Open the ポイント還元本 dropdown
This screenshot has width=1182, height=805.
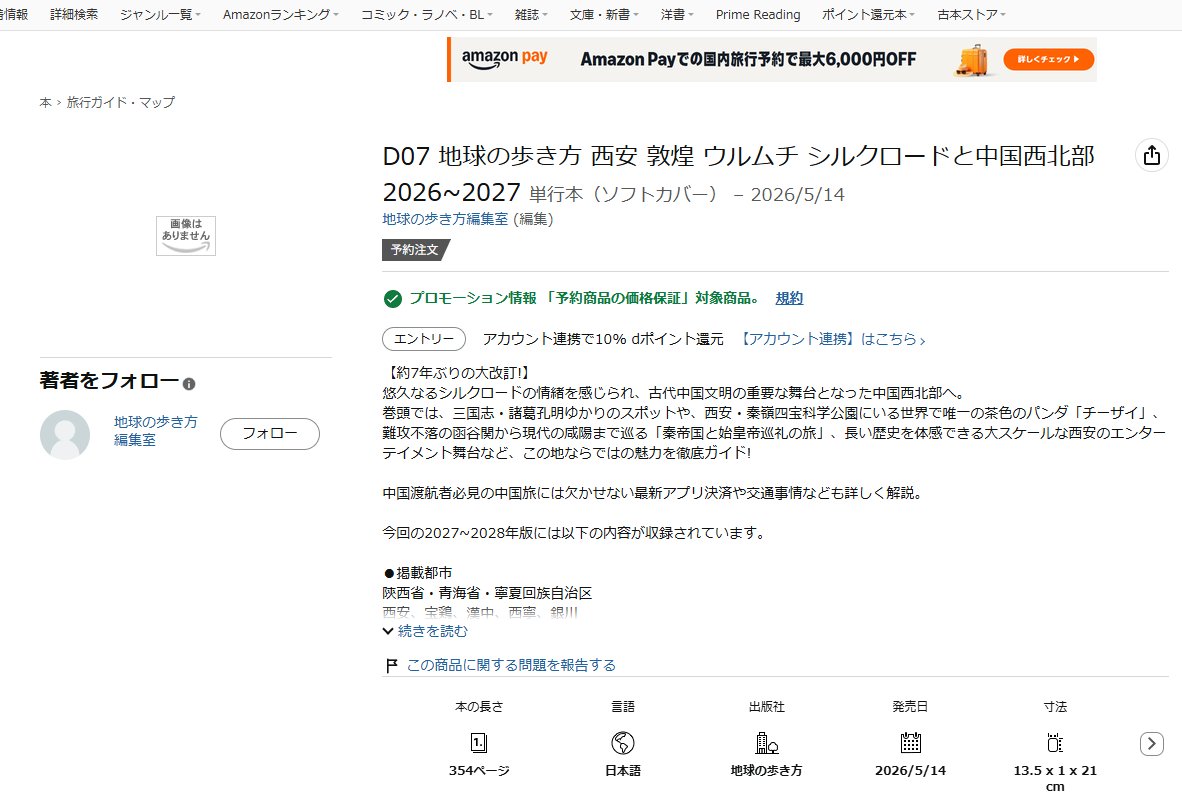(868, 14)
